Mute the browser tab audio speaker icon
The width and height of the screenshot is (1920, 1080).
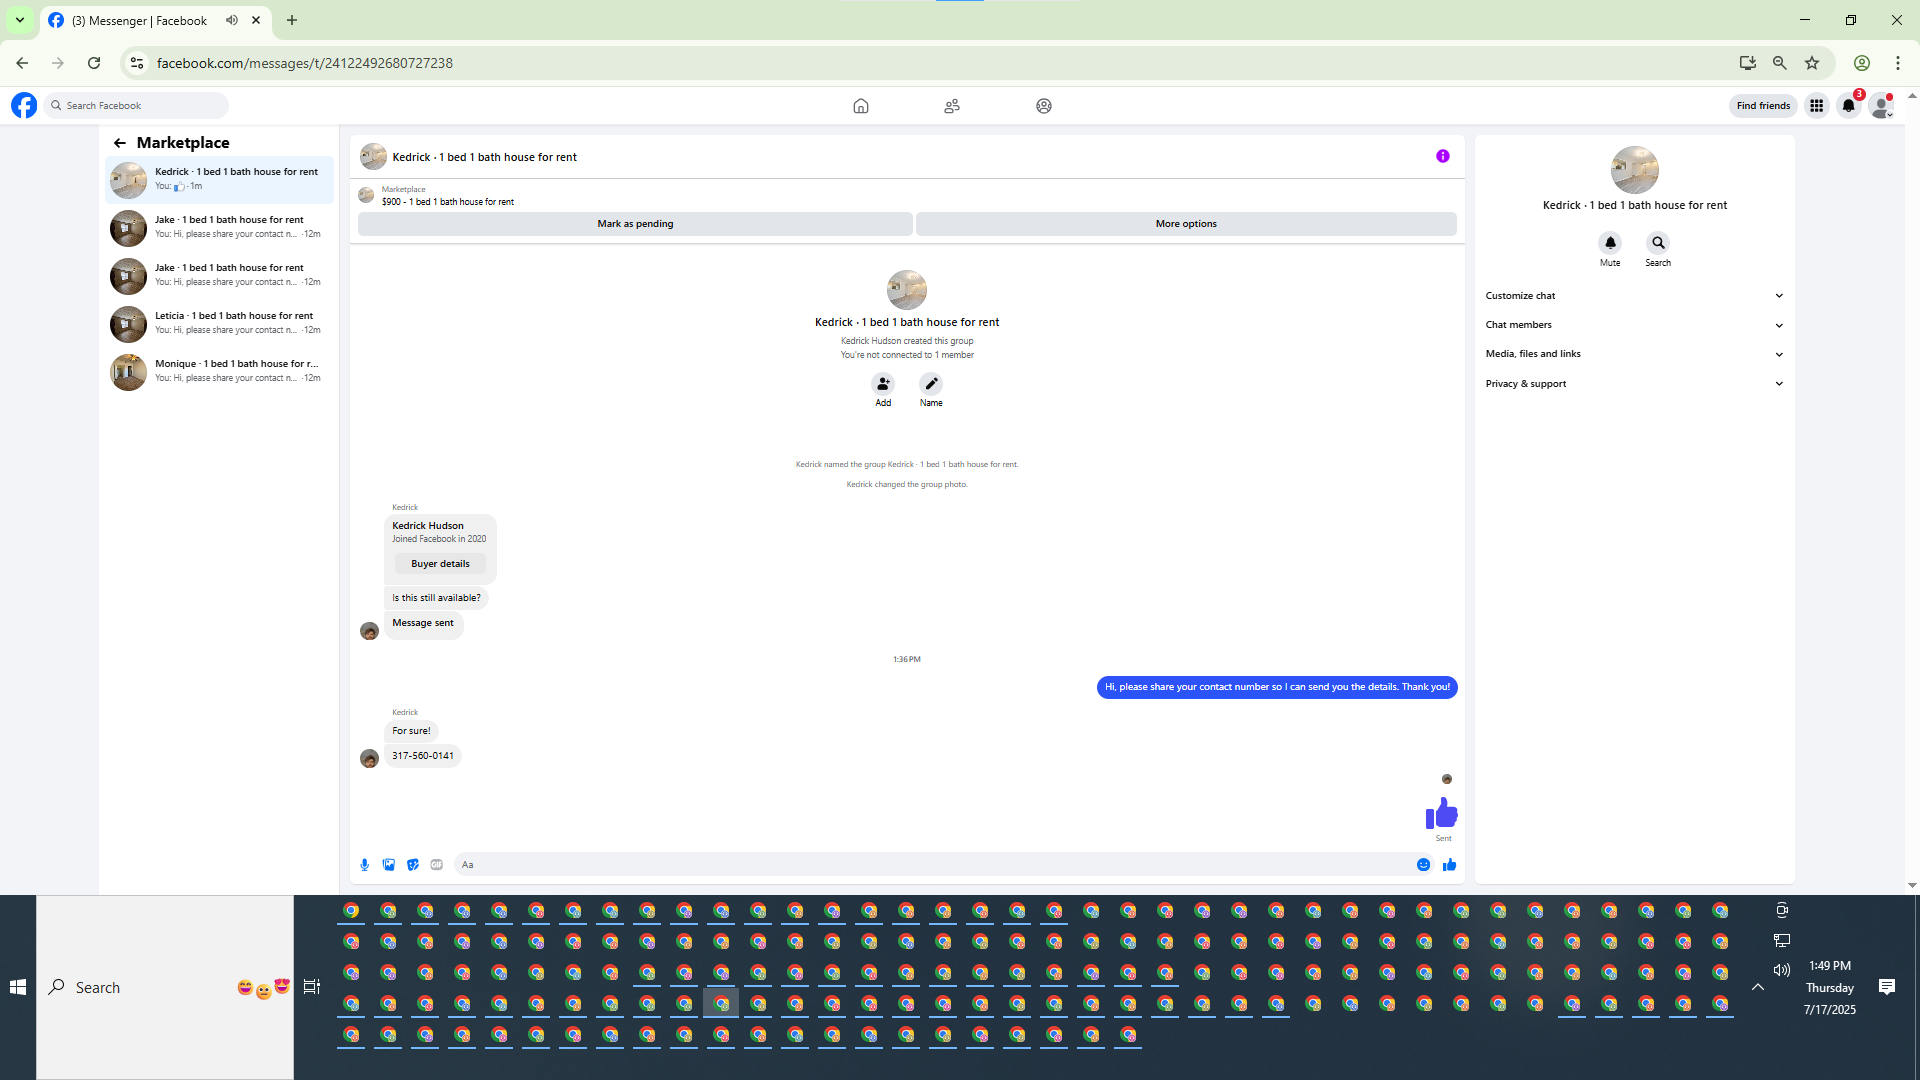[x=232, y=20]
